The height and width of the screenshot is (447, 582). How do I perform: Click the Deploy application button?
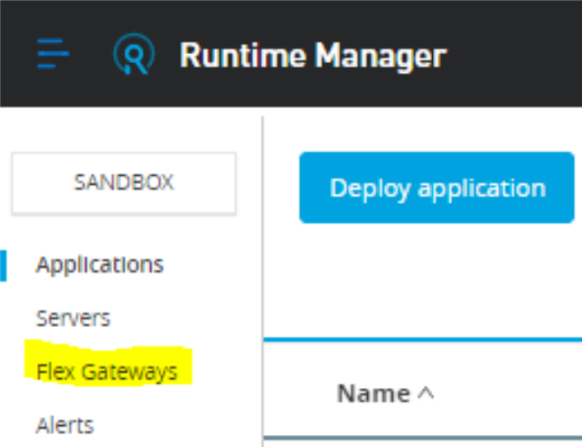tap(437, 187)
